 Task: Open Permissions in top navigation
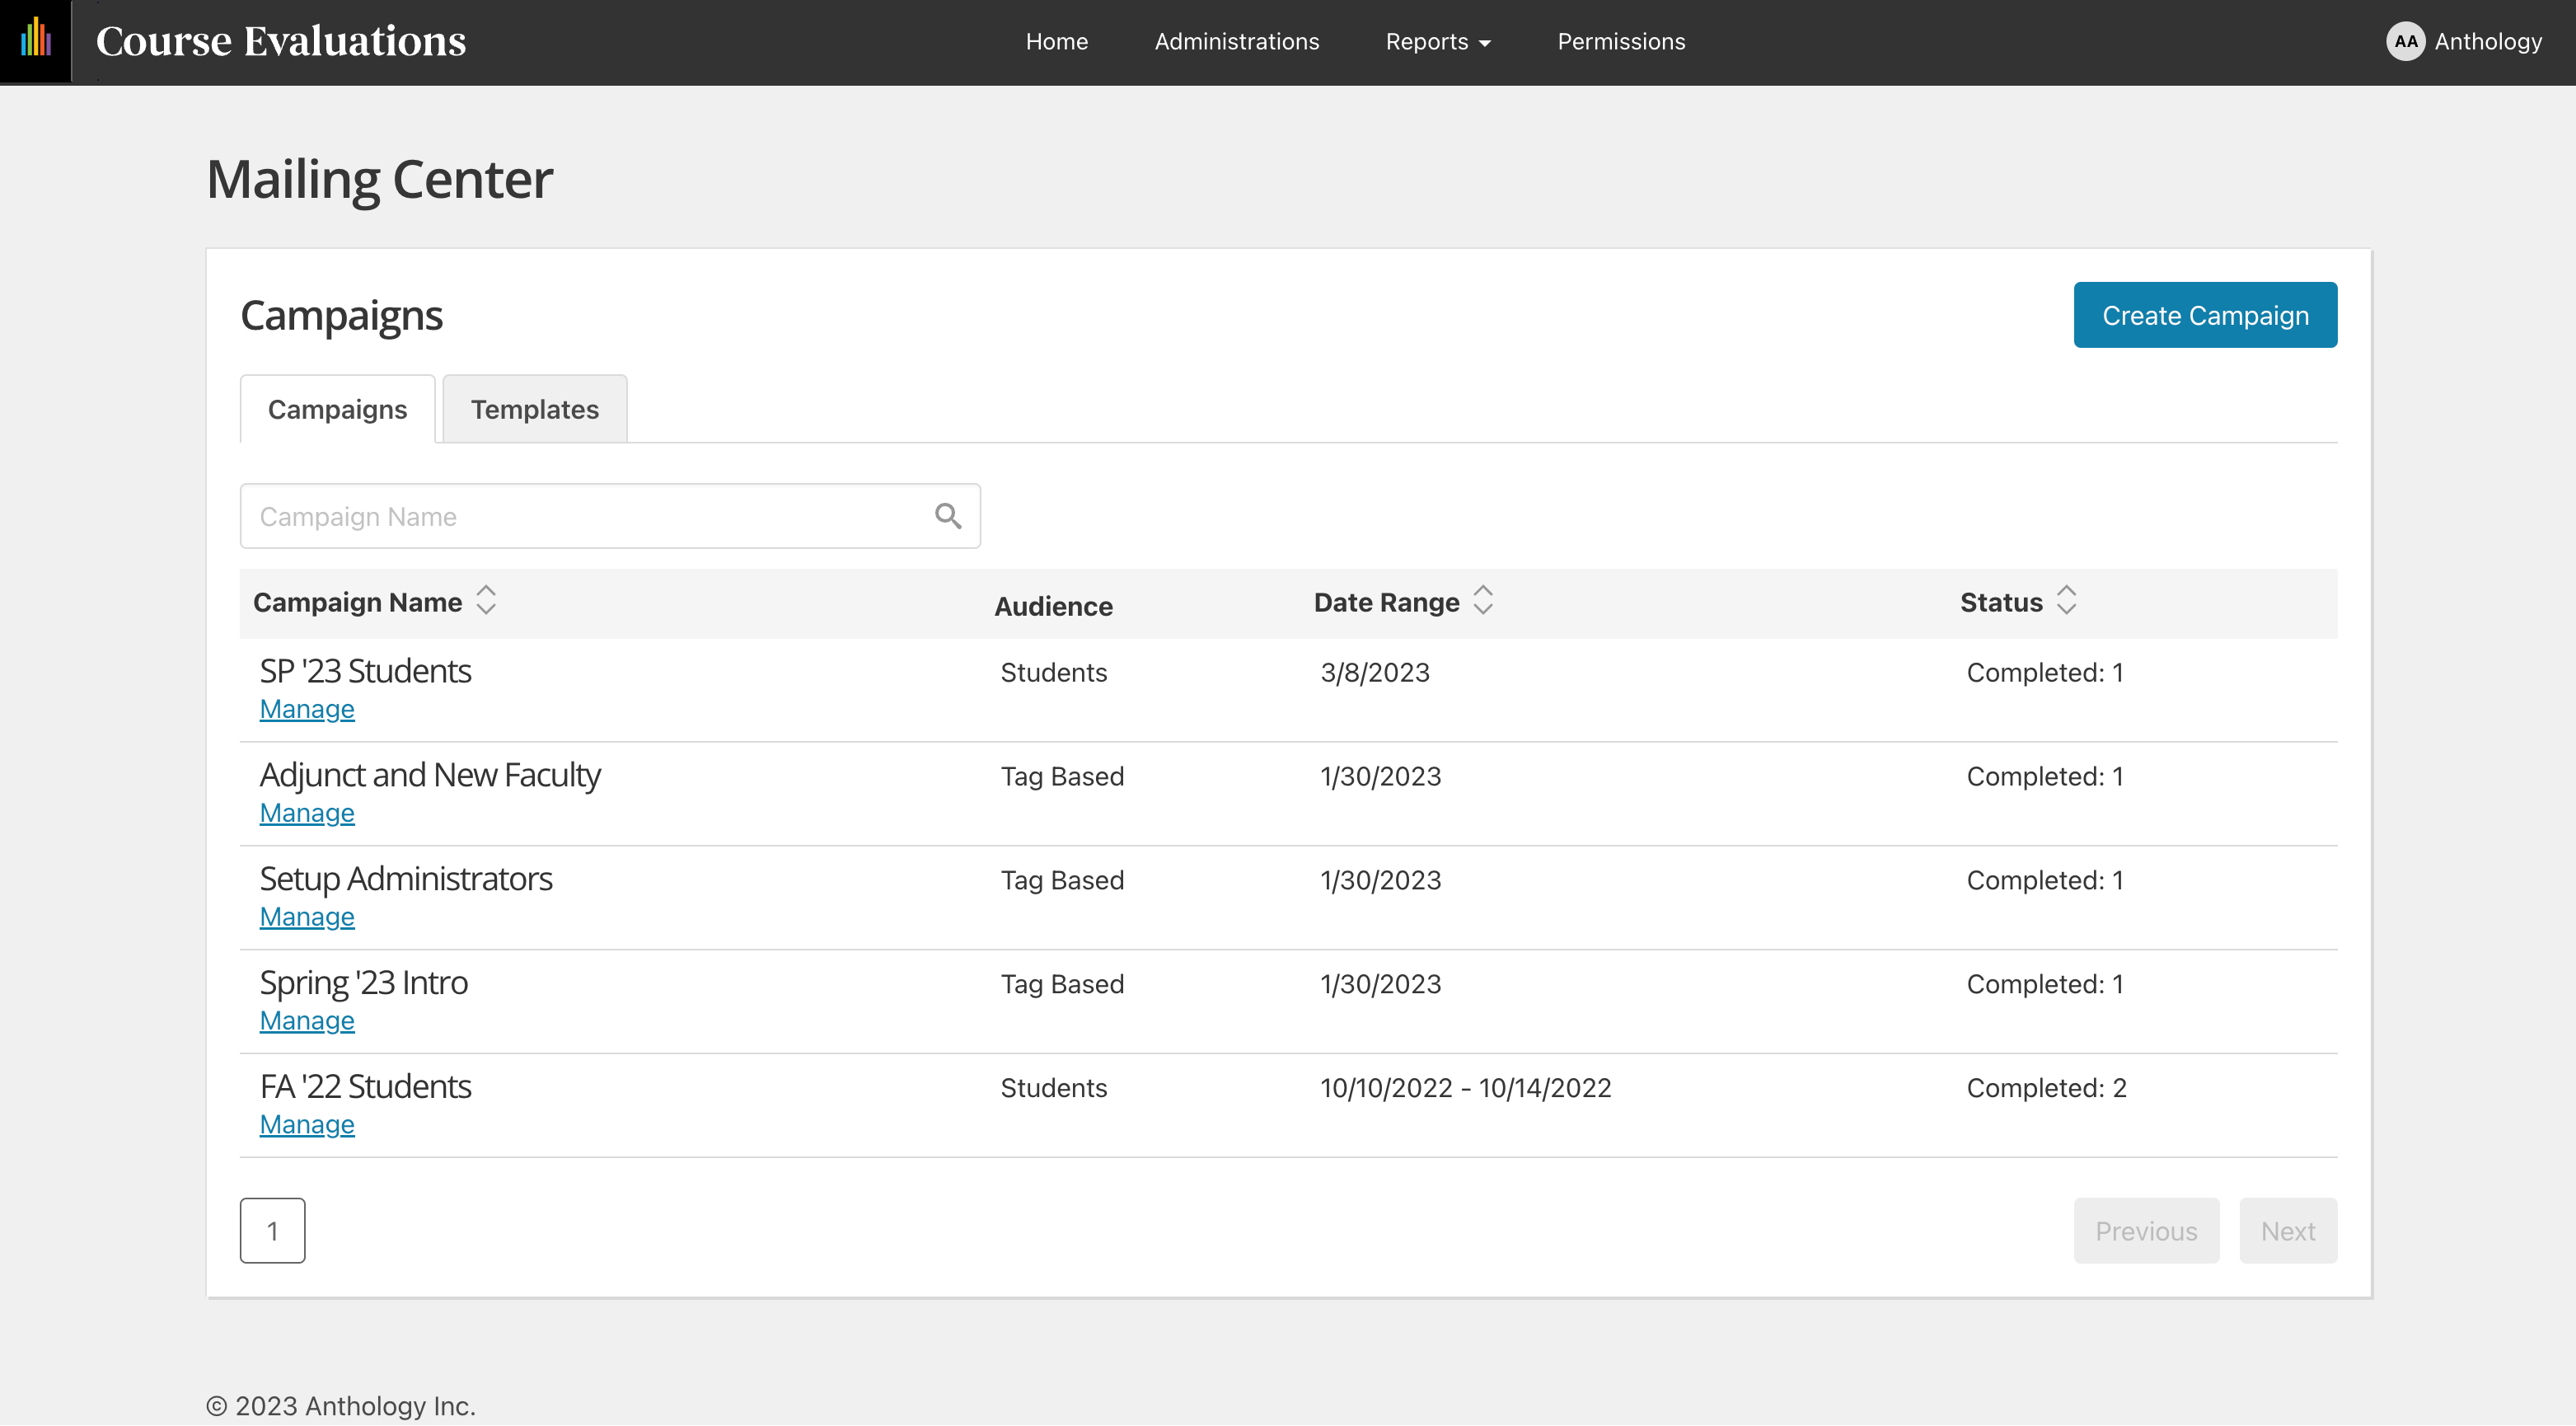(x=1621, y=41)
